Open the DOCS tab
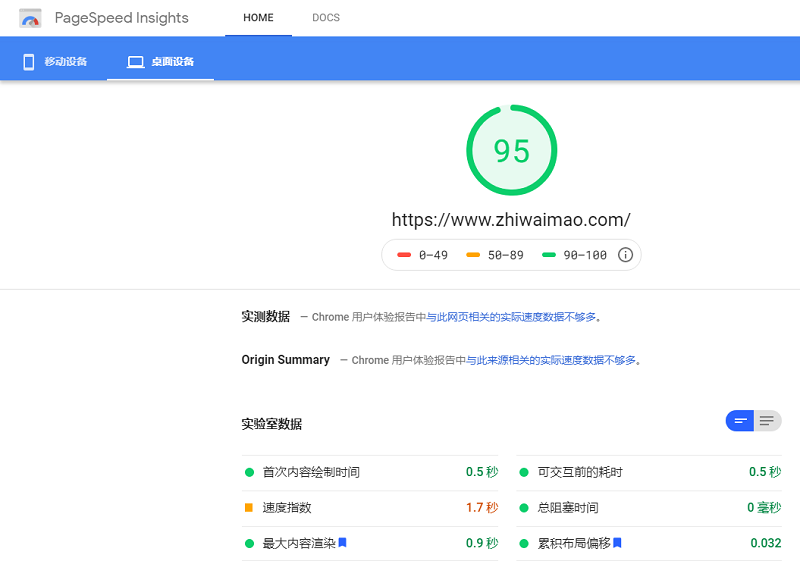The image size is (800, 561). coord(326,18)
